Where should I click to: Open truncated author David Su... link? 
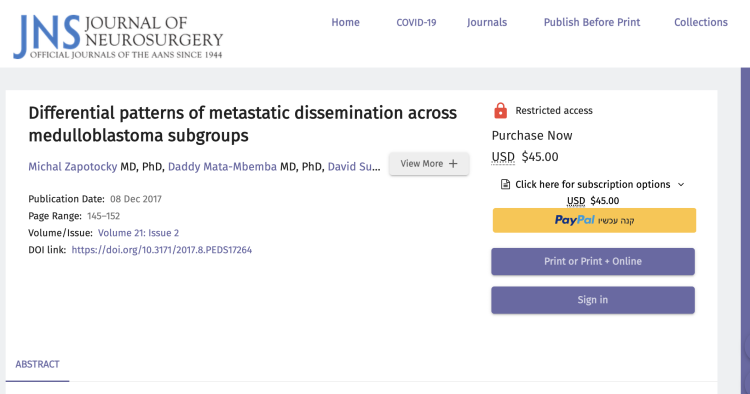click(354, 167)
